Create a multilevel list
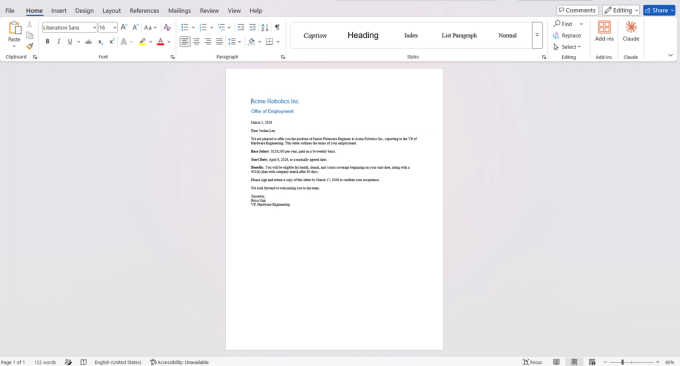The height and width of the screenshot is (366, 680). point(221,27)
